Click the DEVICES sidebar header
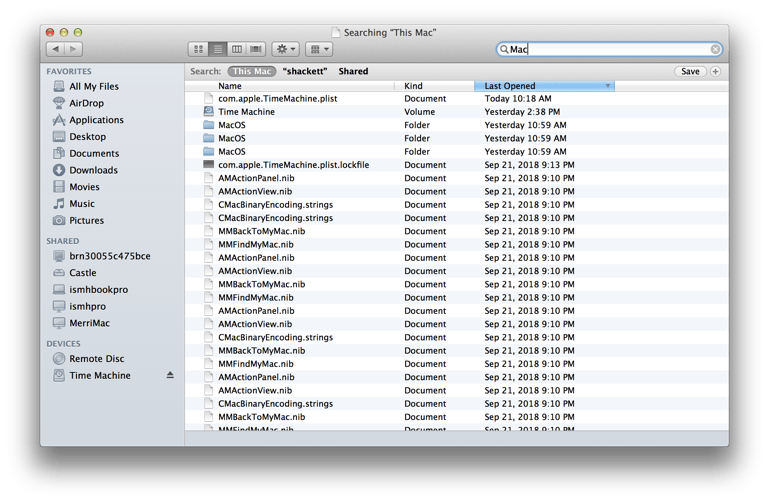 coord(63,344)
